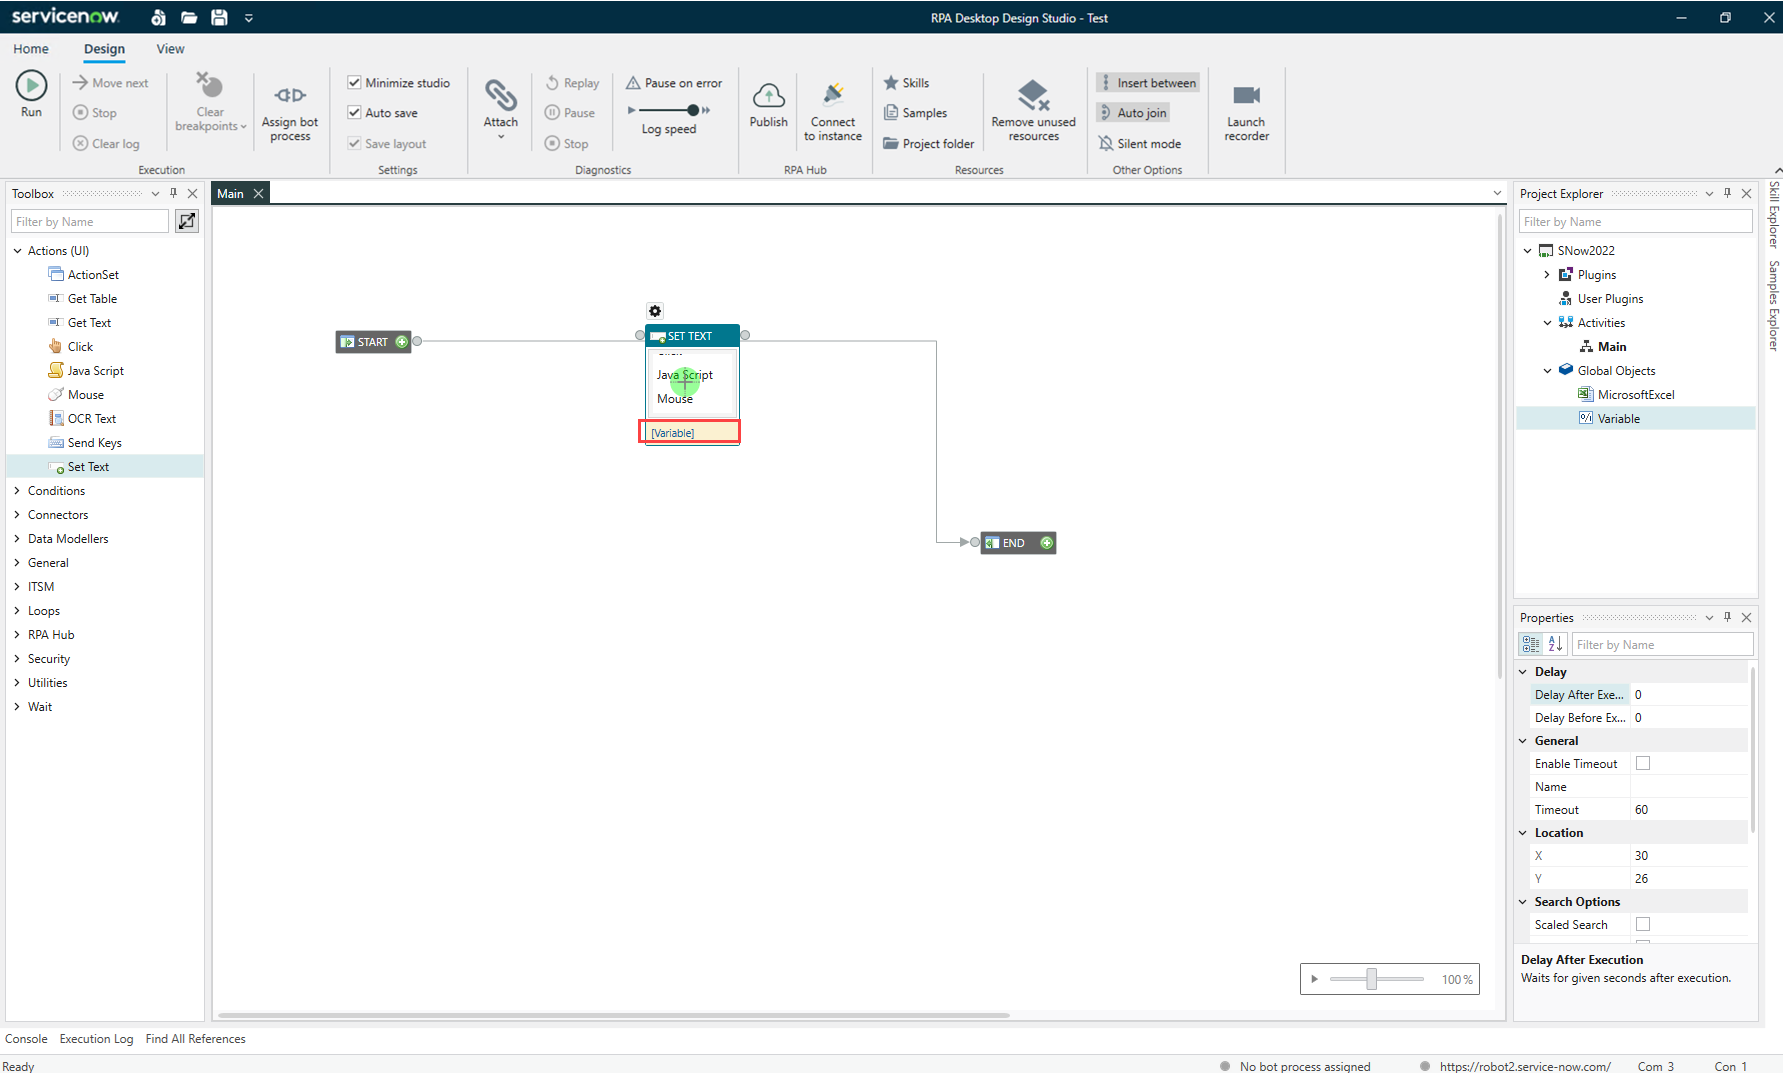Open the Console tab
1783x1073 pixels.
26,1039
